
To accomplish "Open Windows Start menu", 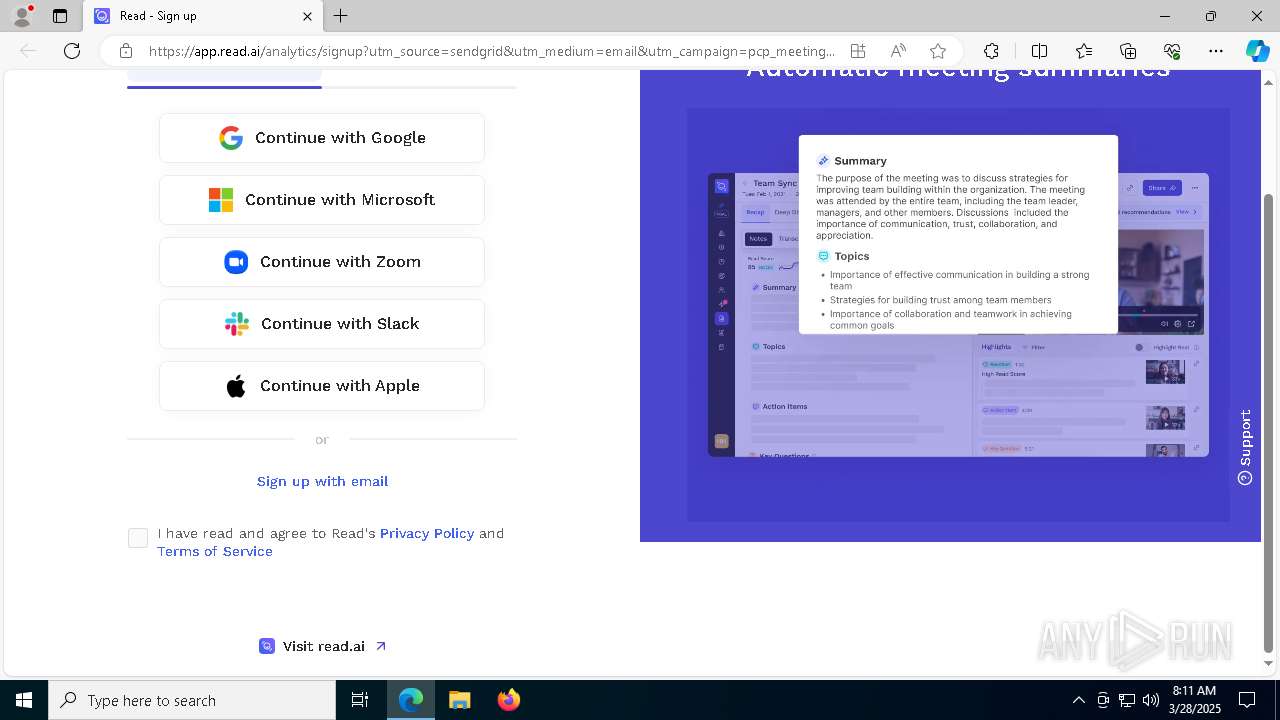I will (x=24, y=700).
